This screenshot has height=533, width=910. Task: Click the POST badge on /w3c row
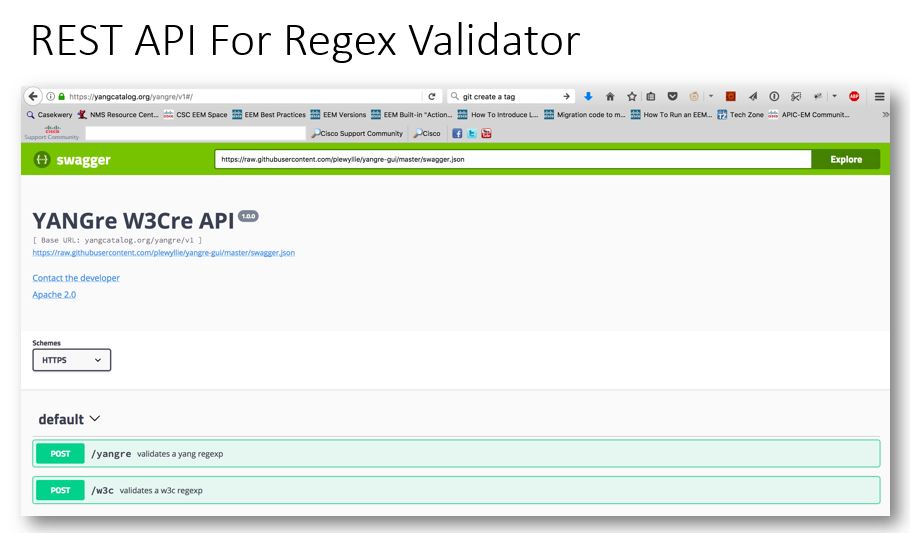[60, 490]
